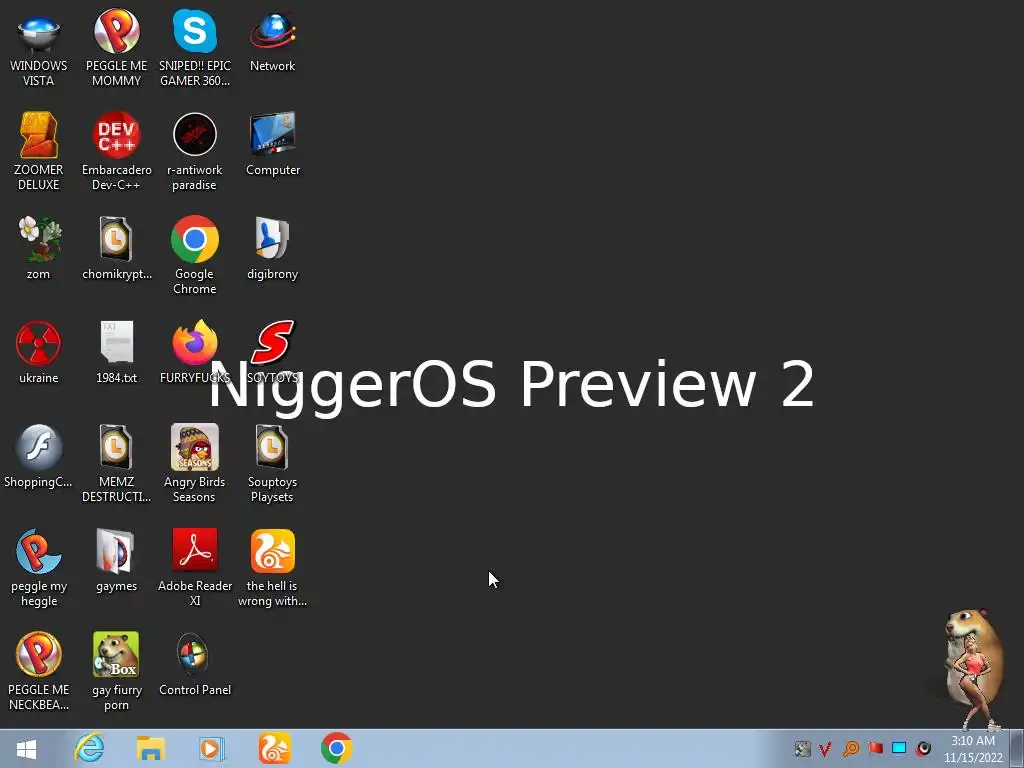Open the Windows Start menu
This screenshot has width=1024, height=768.
click(26, 749)
